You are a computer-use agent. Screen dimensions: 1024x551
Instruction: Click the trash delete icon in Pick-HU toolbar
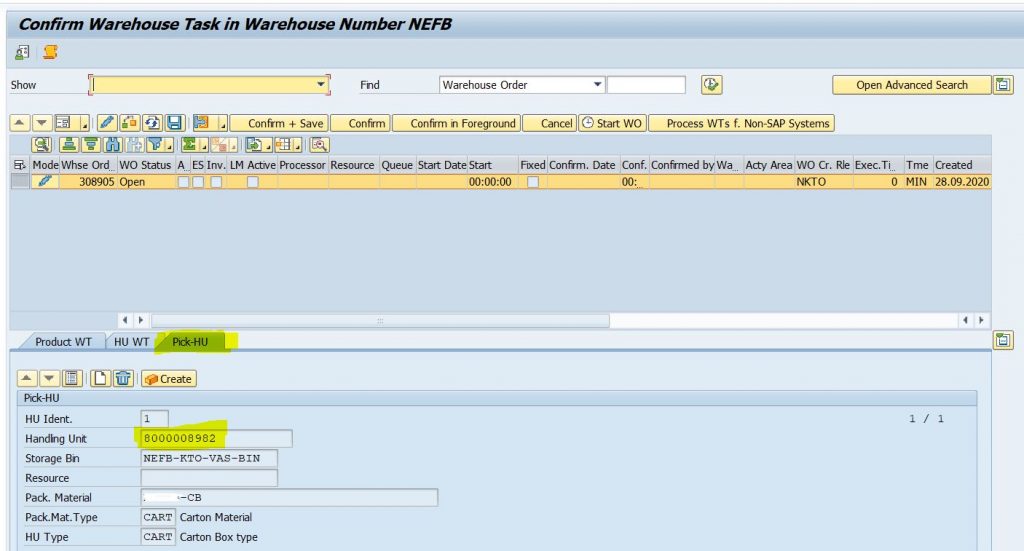point(123,378)
